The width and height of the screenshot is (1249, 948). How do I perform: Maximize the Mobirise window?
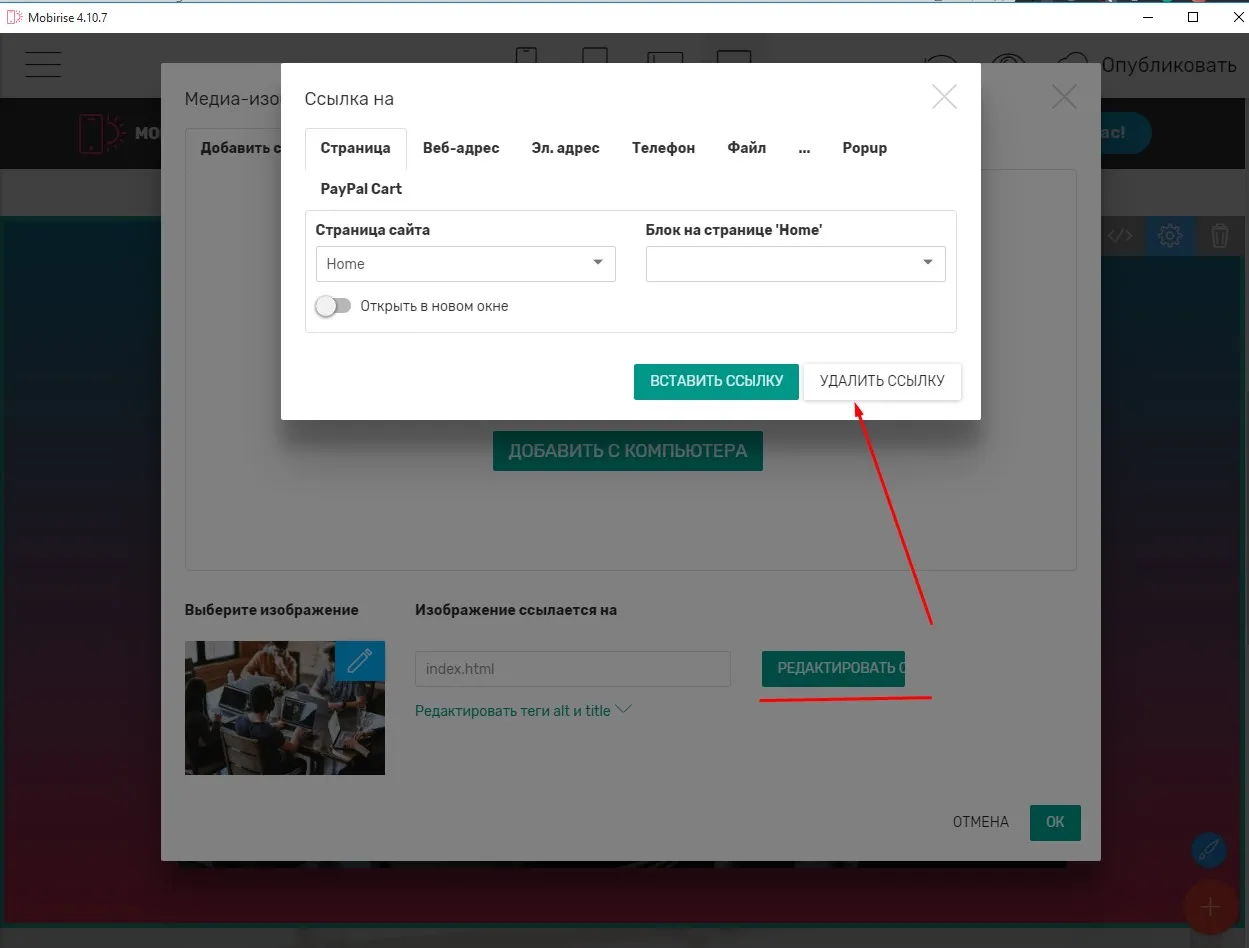[1192, 17]
